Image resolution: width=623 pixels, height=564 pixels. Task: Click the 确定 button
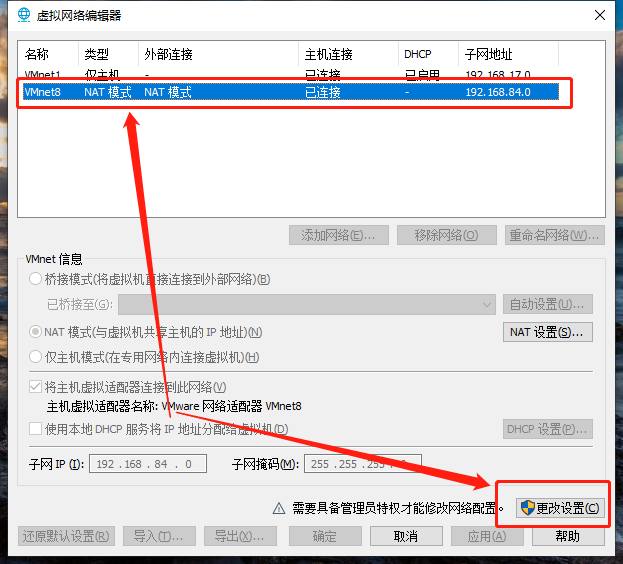tap(325, 536)
